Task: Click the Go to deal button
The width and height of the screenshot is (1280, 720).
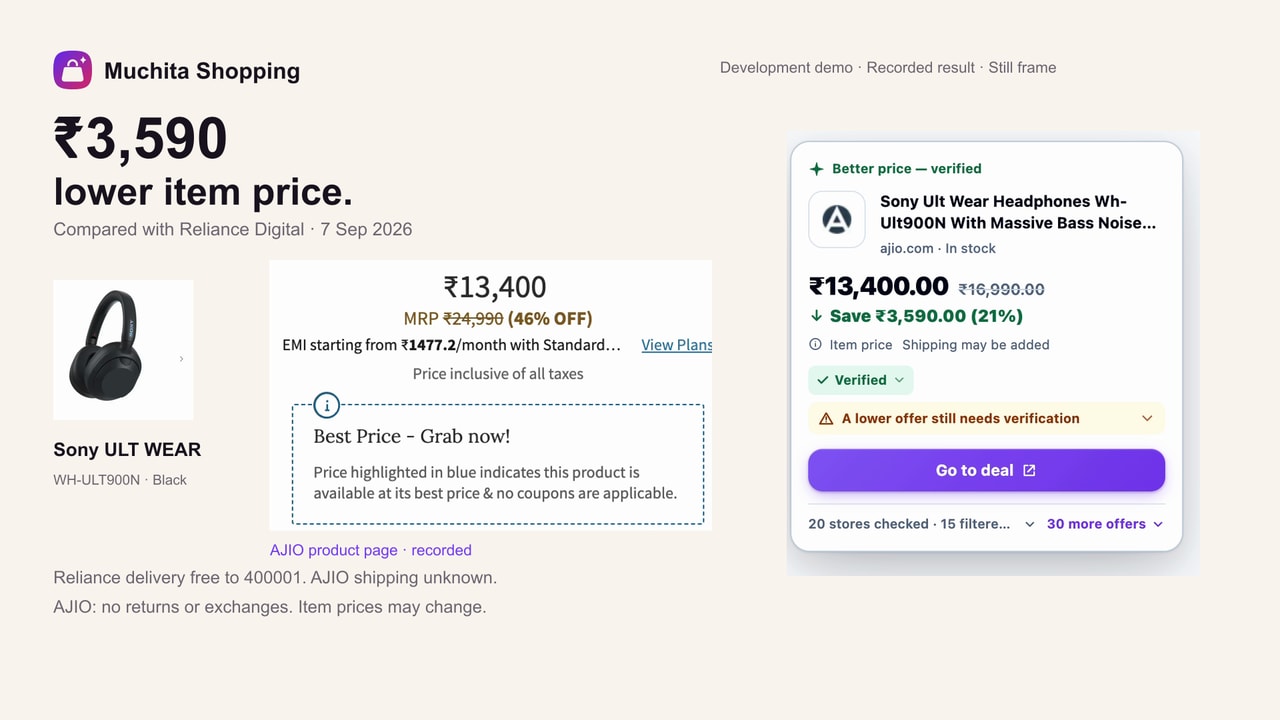Action: 986,470
